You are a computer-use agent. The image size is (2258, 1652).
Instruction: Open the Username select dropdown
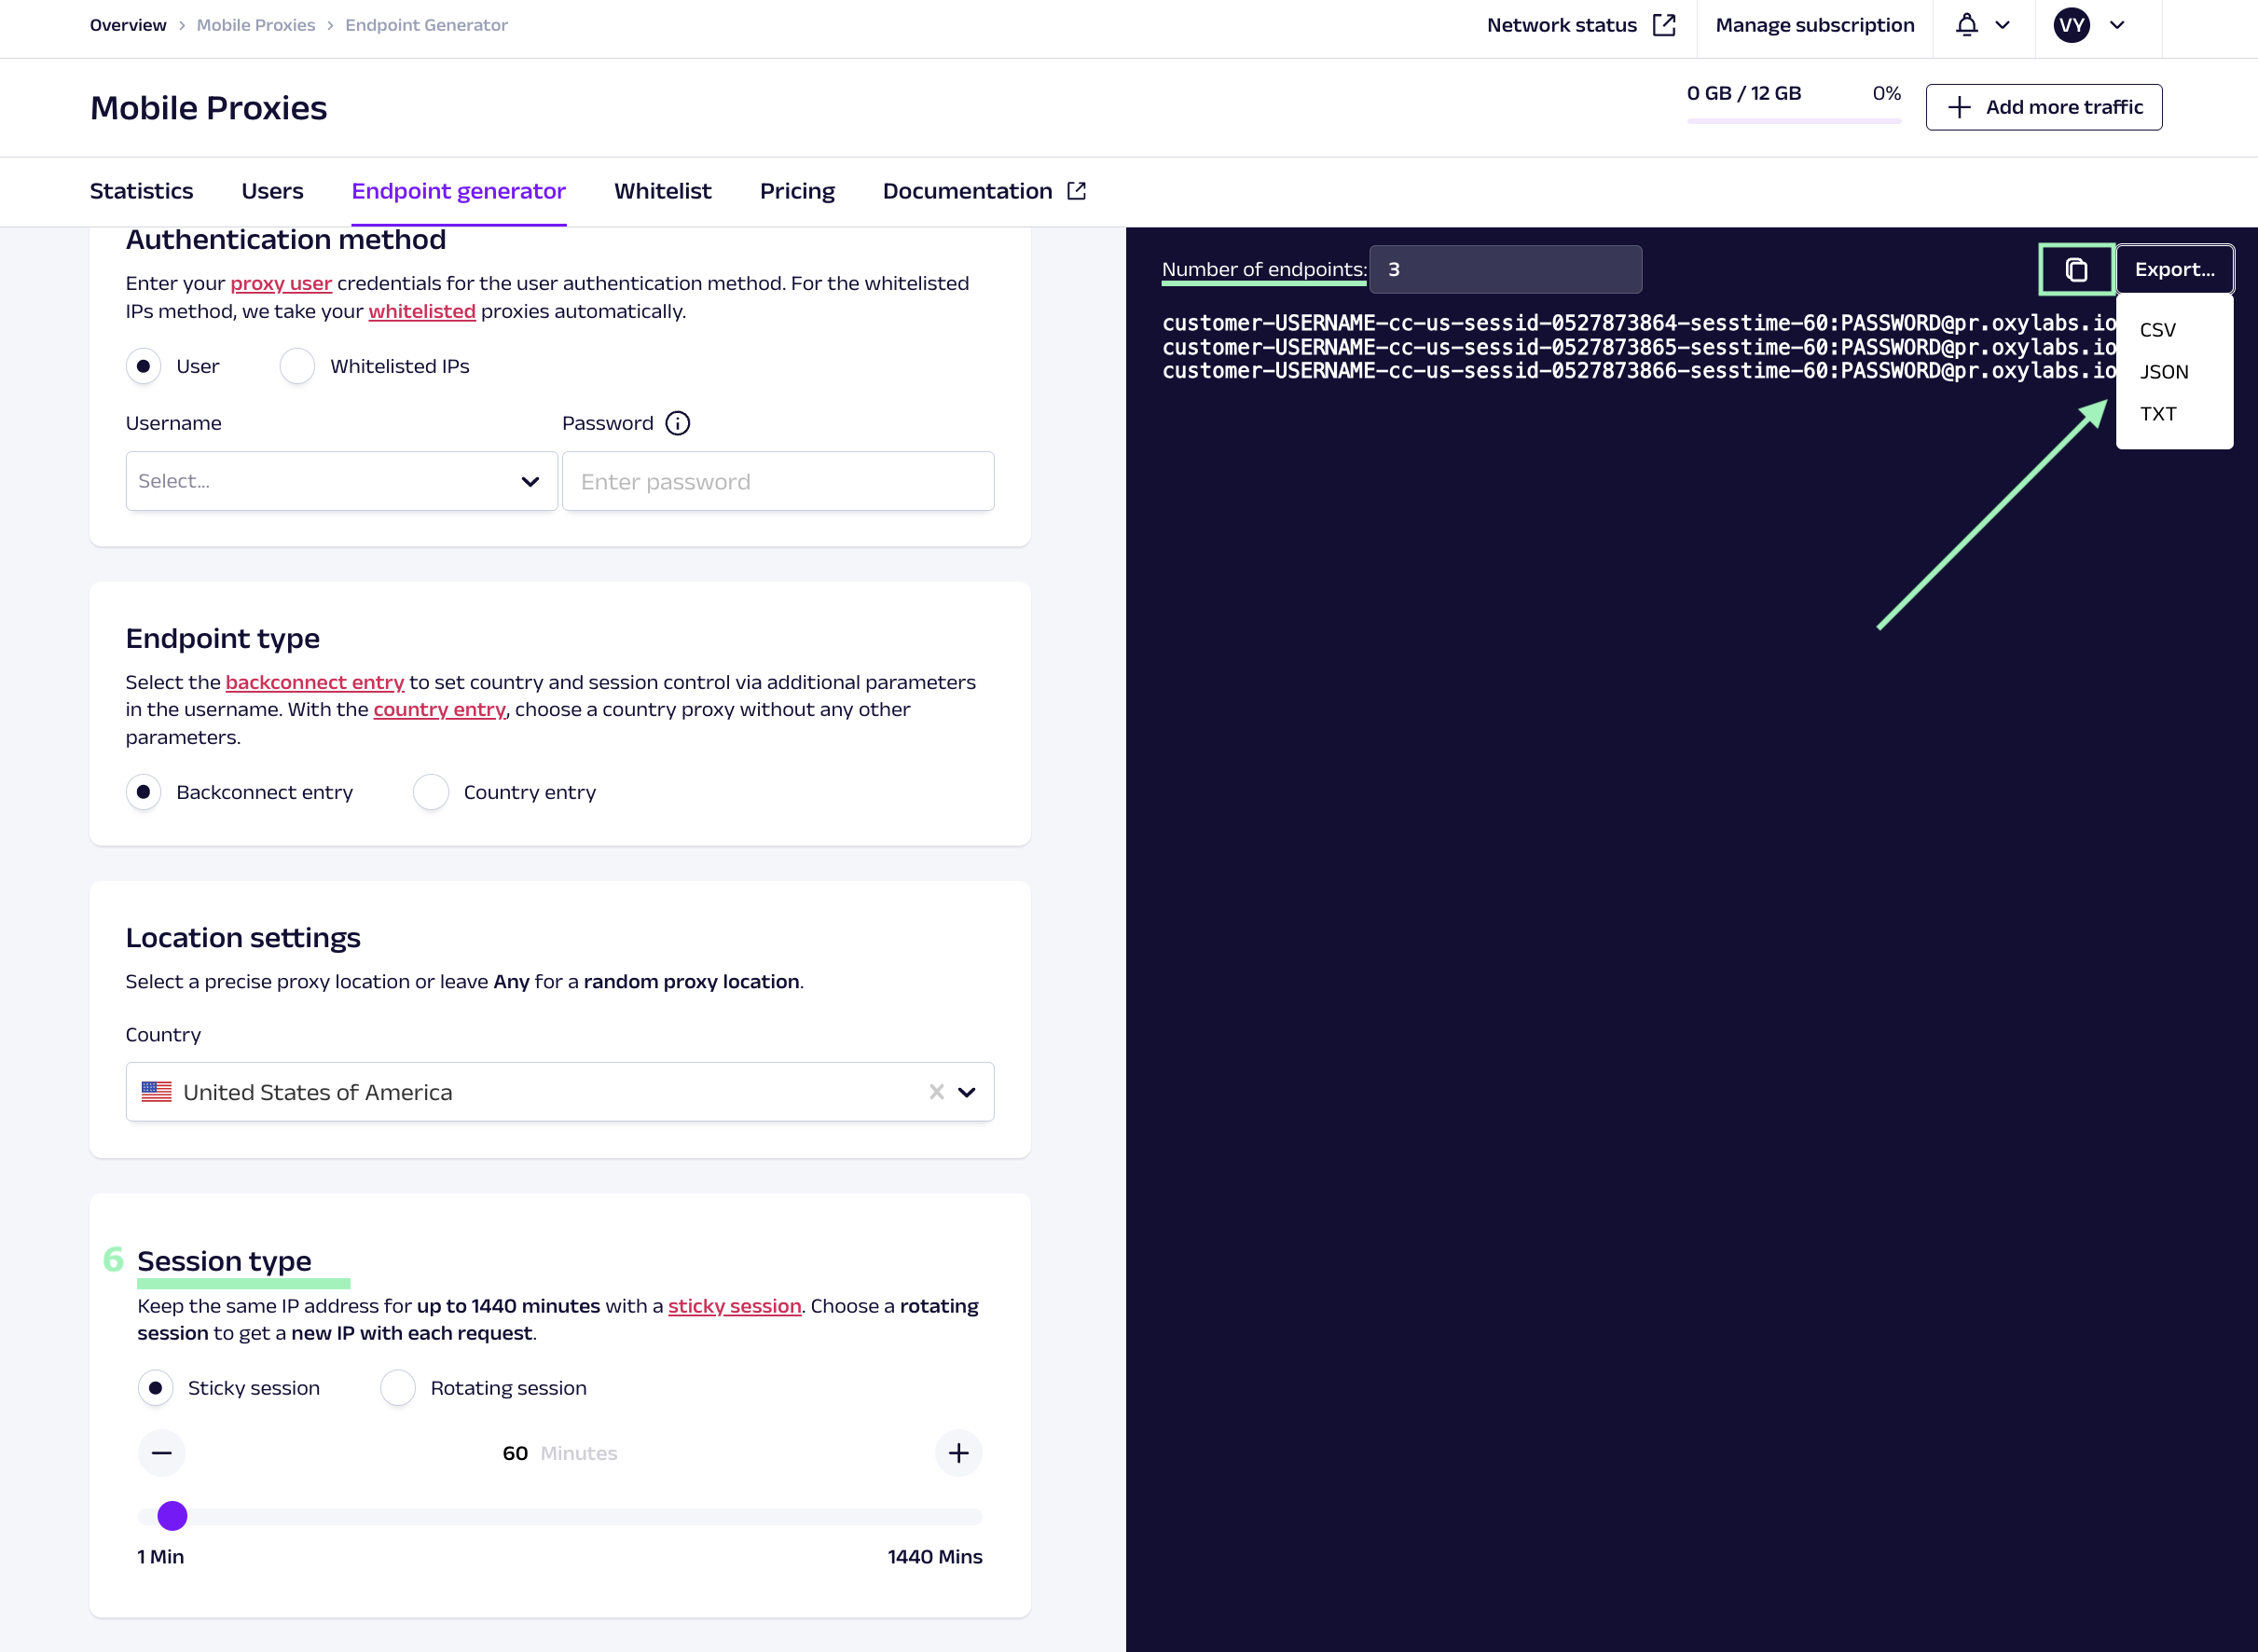pyautogui.click(x=341, y=481)
